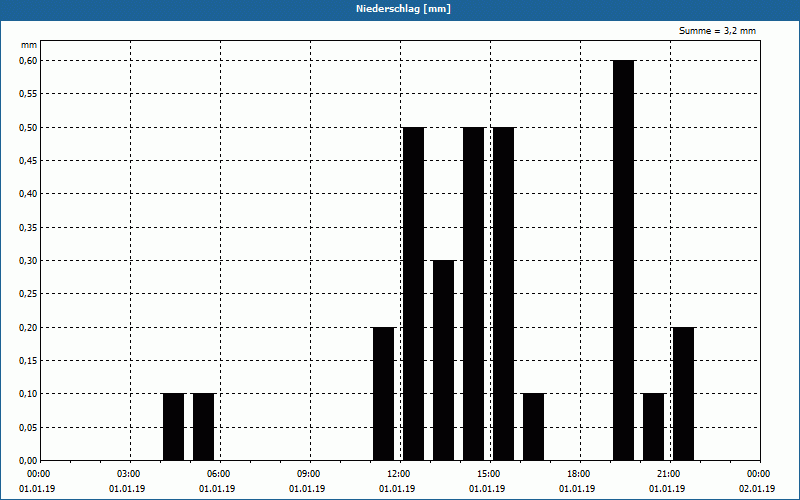Click the 09:00 time label
The image size is (800, 500).
coord(309,474)
